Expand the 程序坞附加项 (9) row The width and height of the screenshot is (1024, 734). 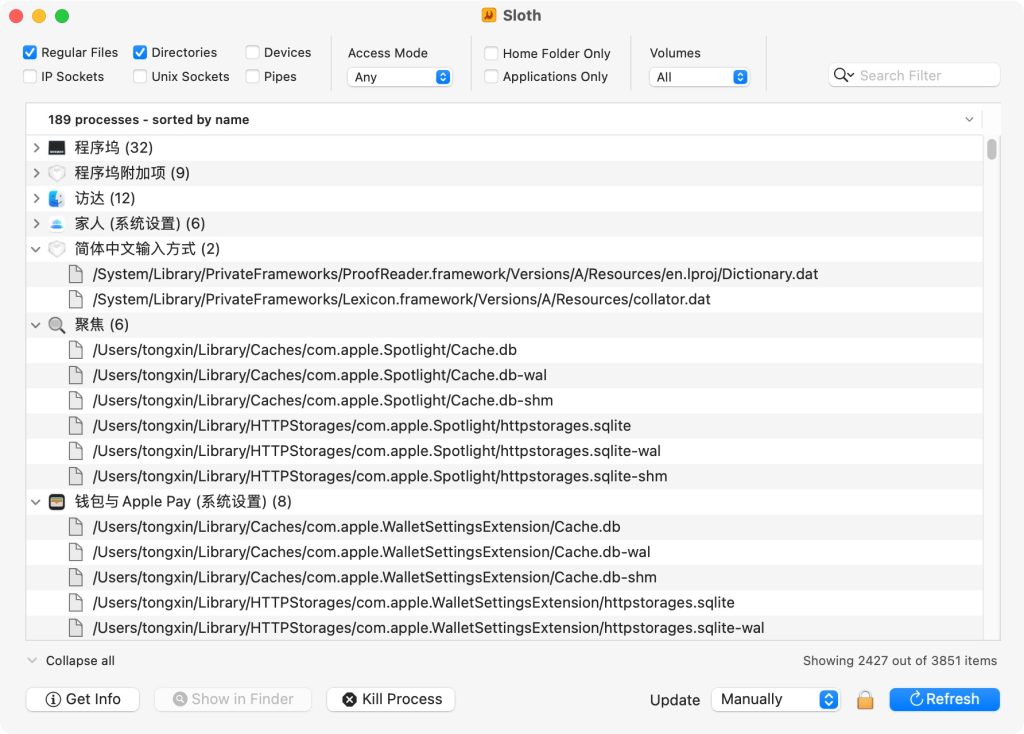pyautogui.click(x=36, y=173)
